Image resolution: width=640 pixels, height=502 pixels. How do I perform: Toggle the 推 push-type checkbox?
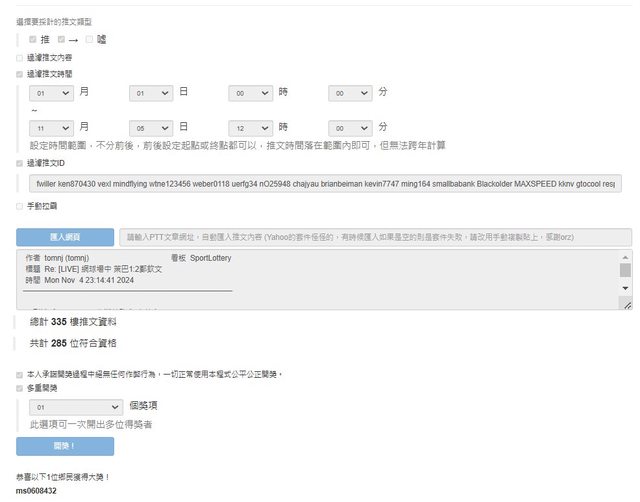(33, 39)
